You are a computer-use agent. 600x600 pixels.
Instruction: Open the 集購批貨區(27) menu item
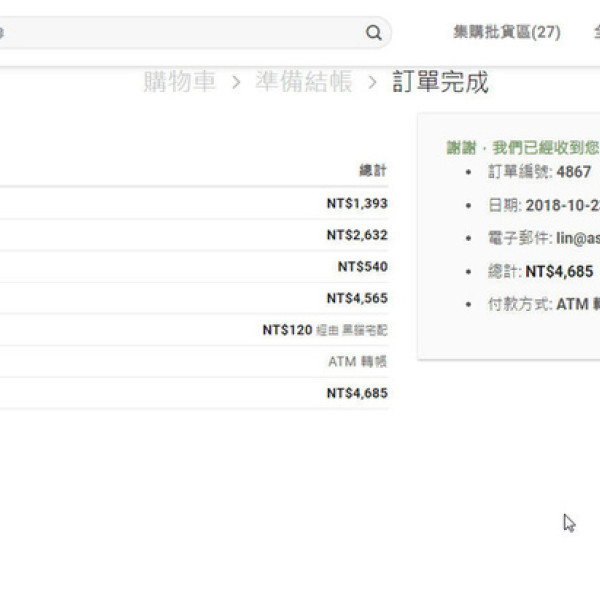click(x=506, y=32)
